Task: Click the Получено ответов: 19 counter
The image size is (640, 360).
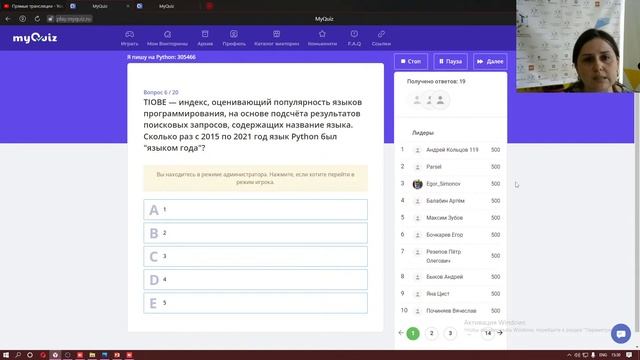Action: click(x=436, y=82)
